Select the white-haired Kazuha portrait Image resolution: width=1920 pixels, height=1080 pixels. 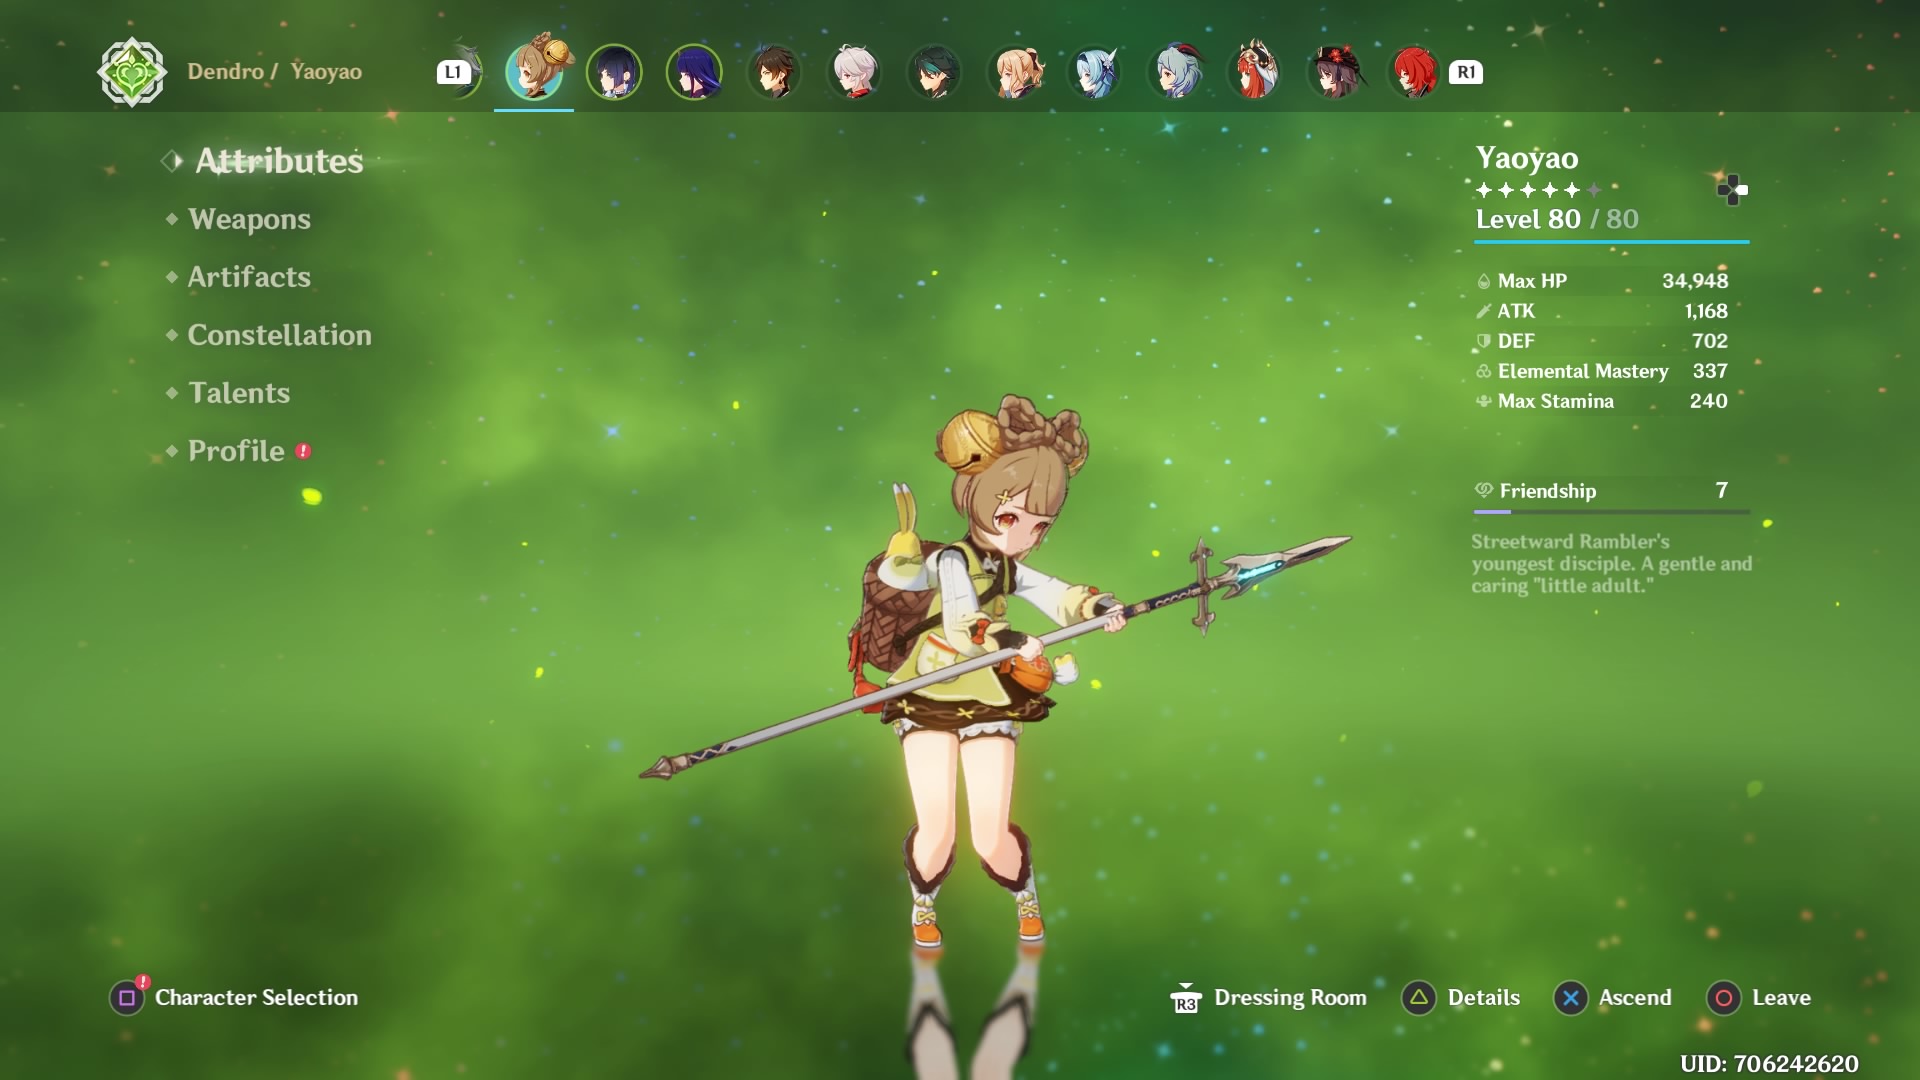(854, 72)
